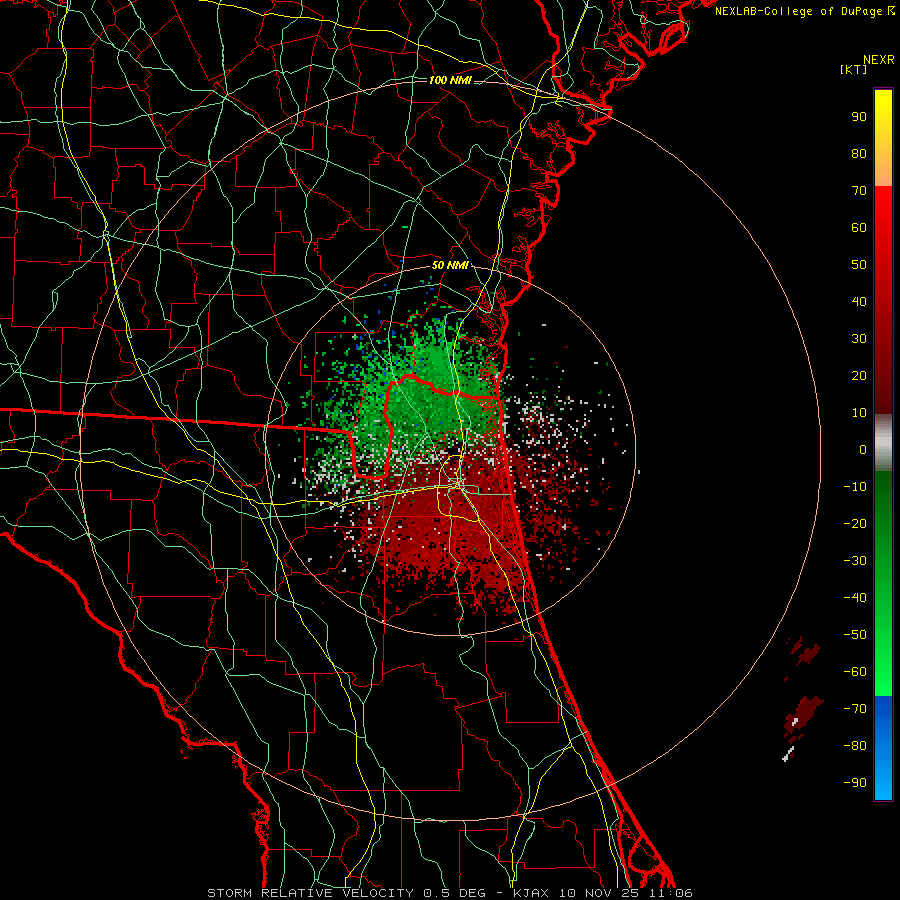Click the -90 scale value
Image resolution: width=900 pixels, height=900 pixels.
[855, 783]
